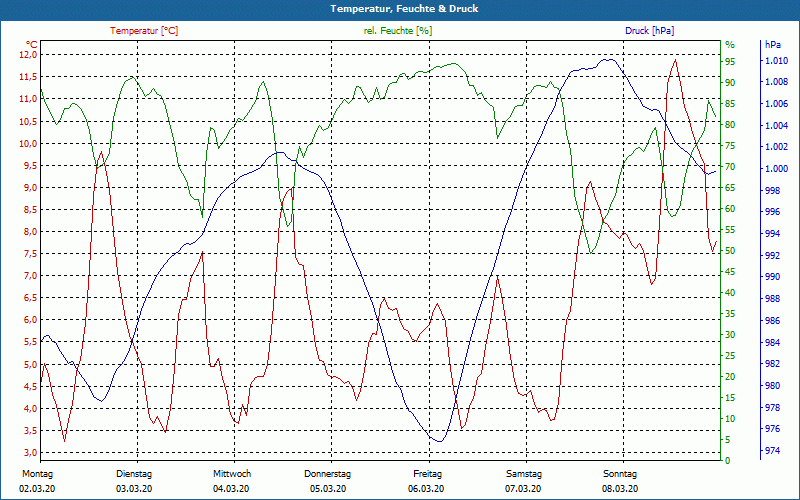Click the '50' humidity axis value
Viewport: 800px width, 500px height.
(x=730, y=251)
